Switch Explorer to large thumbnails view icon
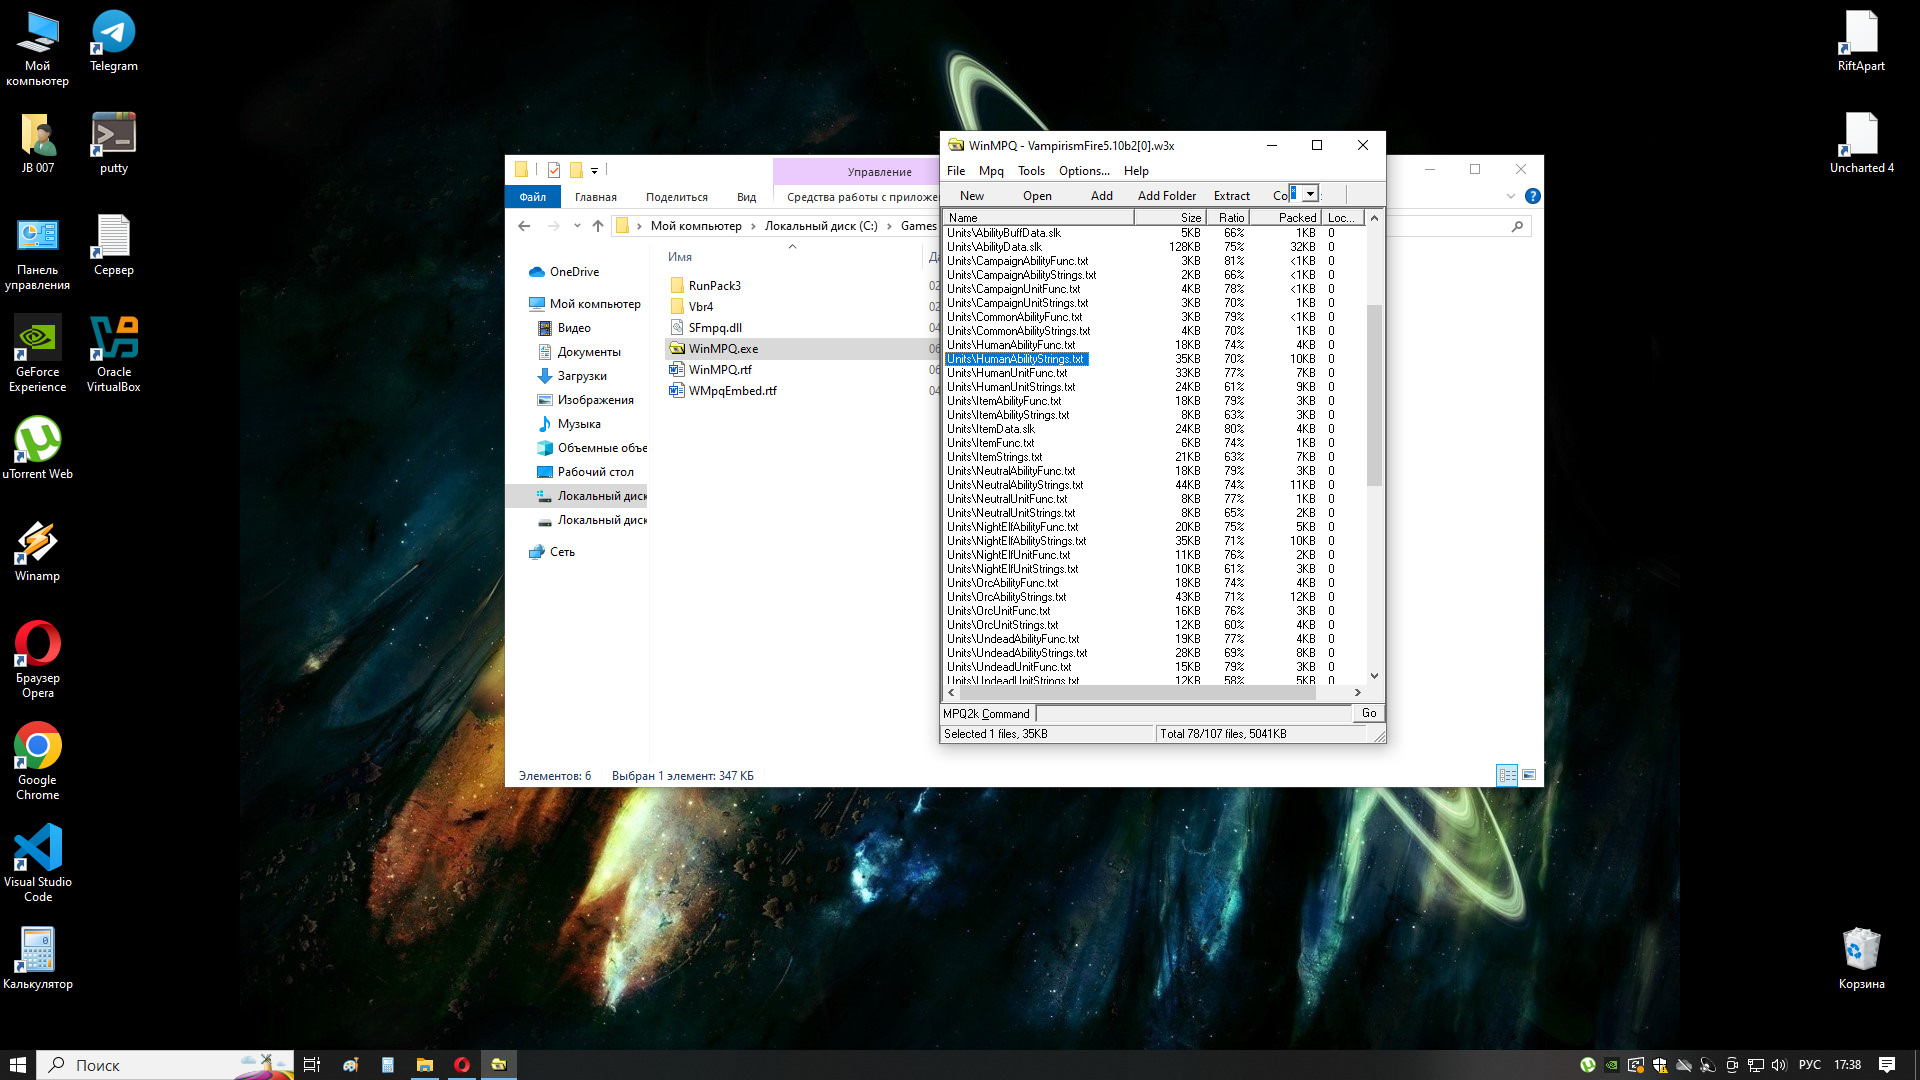This screenshot has width=1920, height=1080. [1529, 775]
